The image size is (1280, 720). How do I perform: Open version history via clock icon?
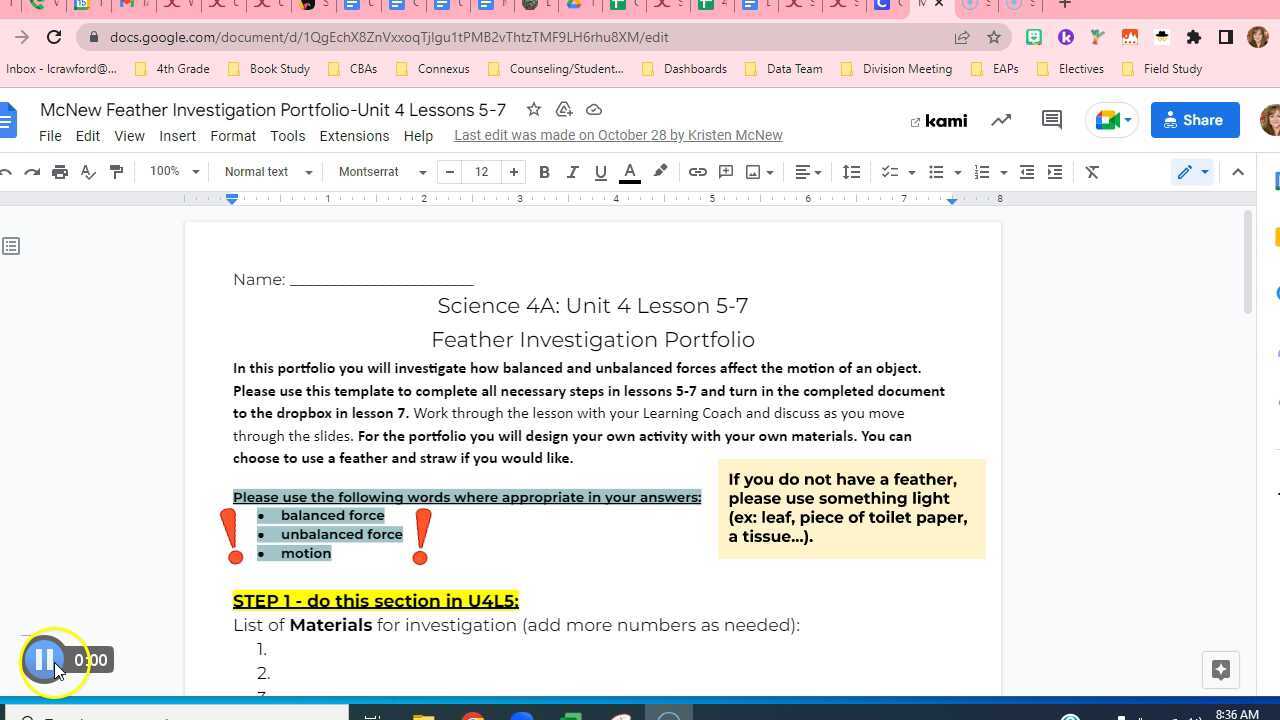(x=1001, y=119)
